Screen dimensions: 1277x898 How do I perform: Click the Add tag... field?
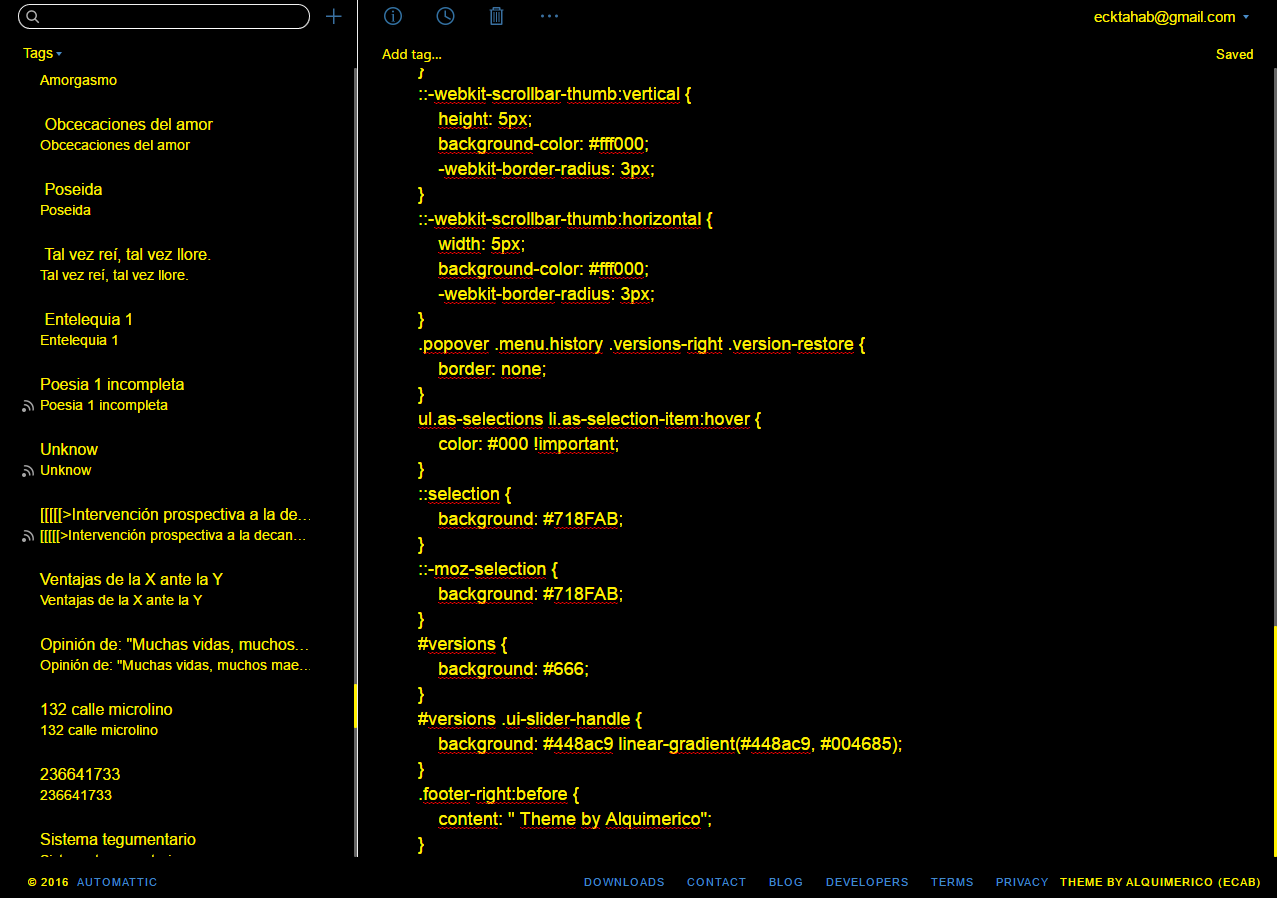[x=411, y=54]
